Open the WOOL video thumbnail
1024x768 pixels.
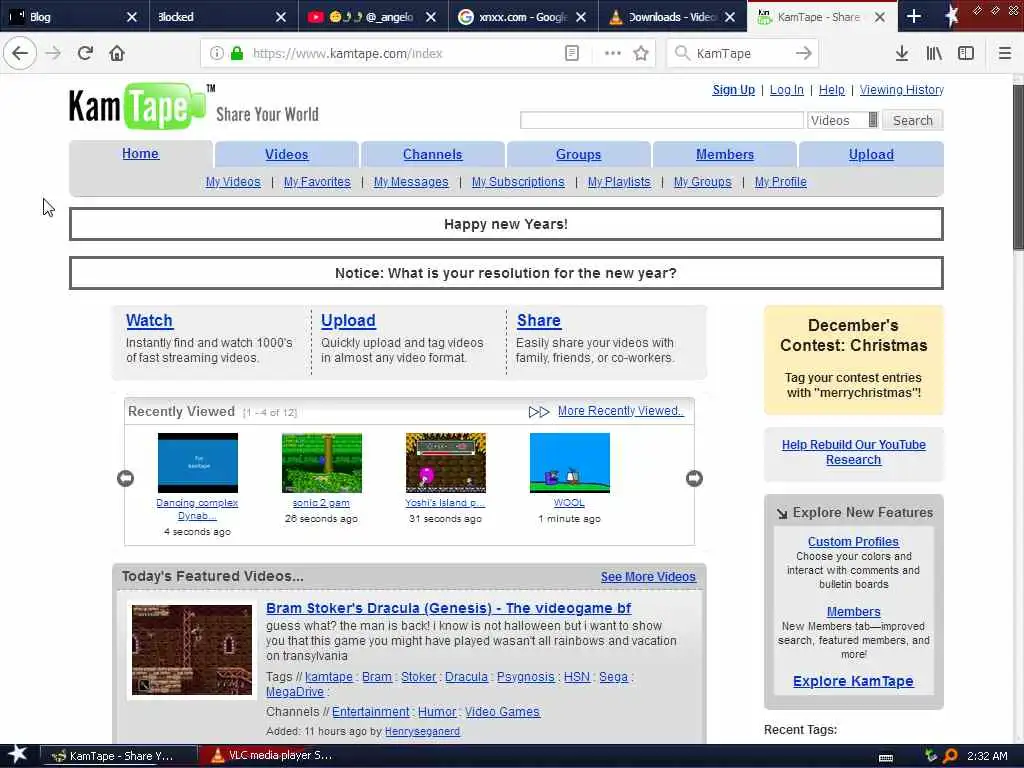pyautogui.click(x=569, y=463)
